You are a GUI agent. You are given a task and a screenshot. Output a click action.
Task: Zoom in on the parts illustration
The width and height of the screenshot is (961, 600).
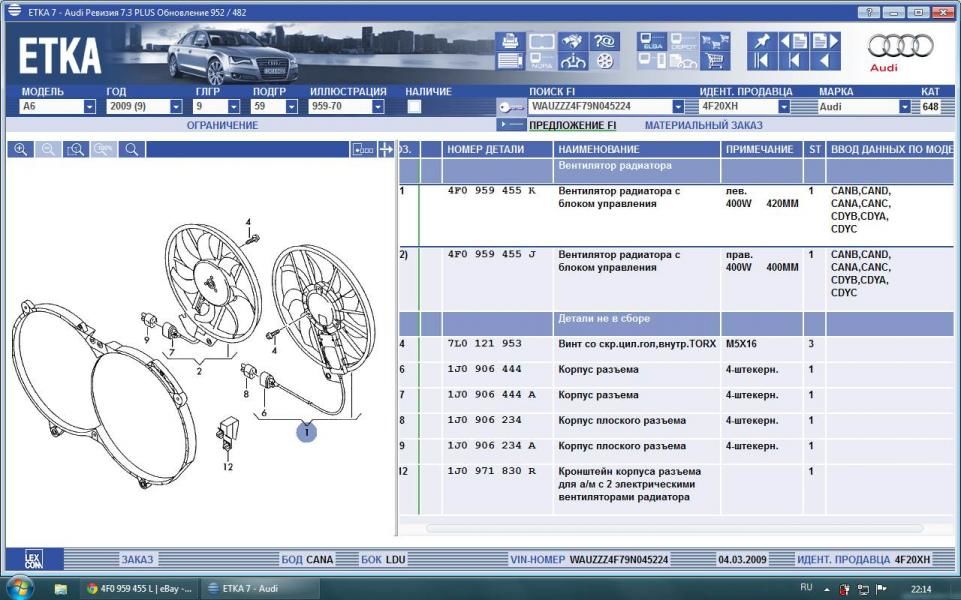point(20,149)
